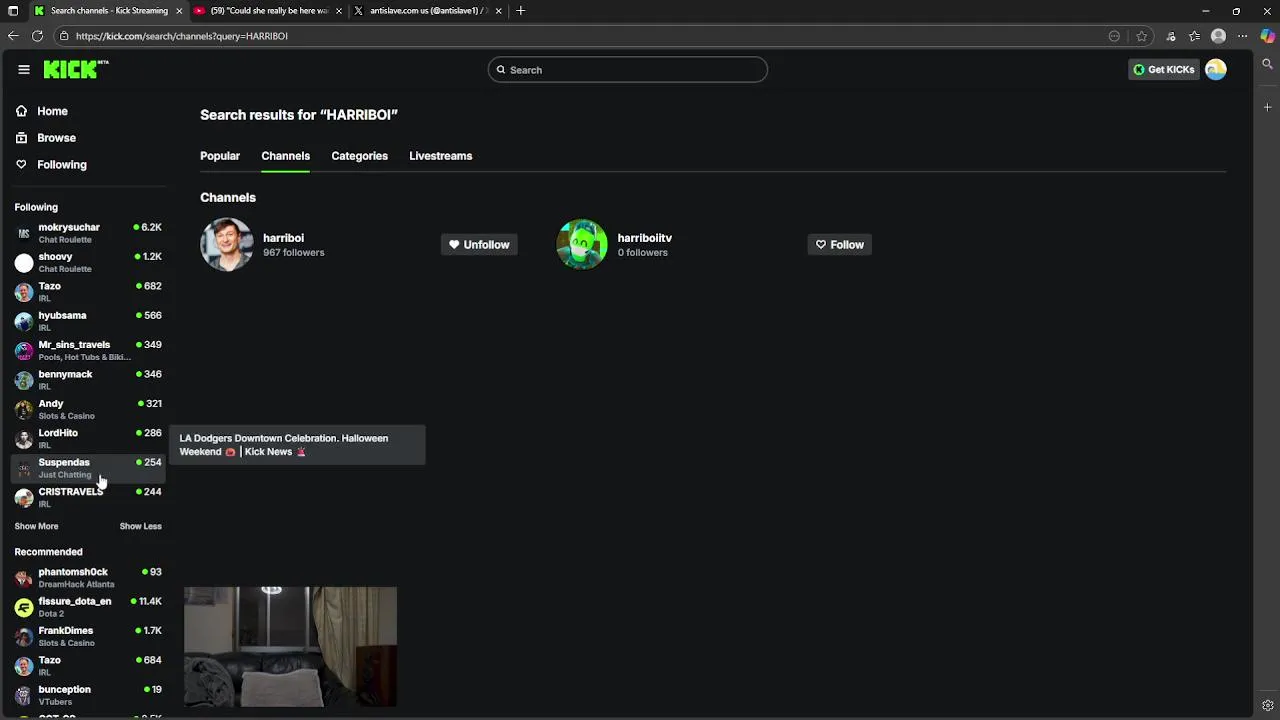Screen dimensions: 1280x720
Task: Open browser settings and more menu
Action: click(x=1243, y=36)
